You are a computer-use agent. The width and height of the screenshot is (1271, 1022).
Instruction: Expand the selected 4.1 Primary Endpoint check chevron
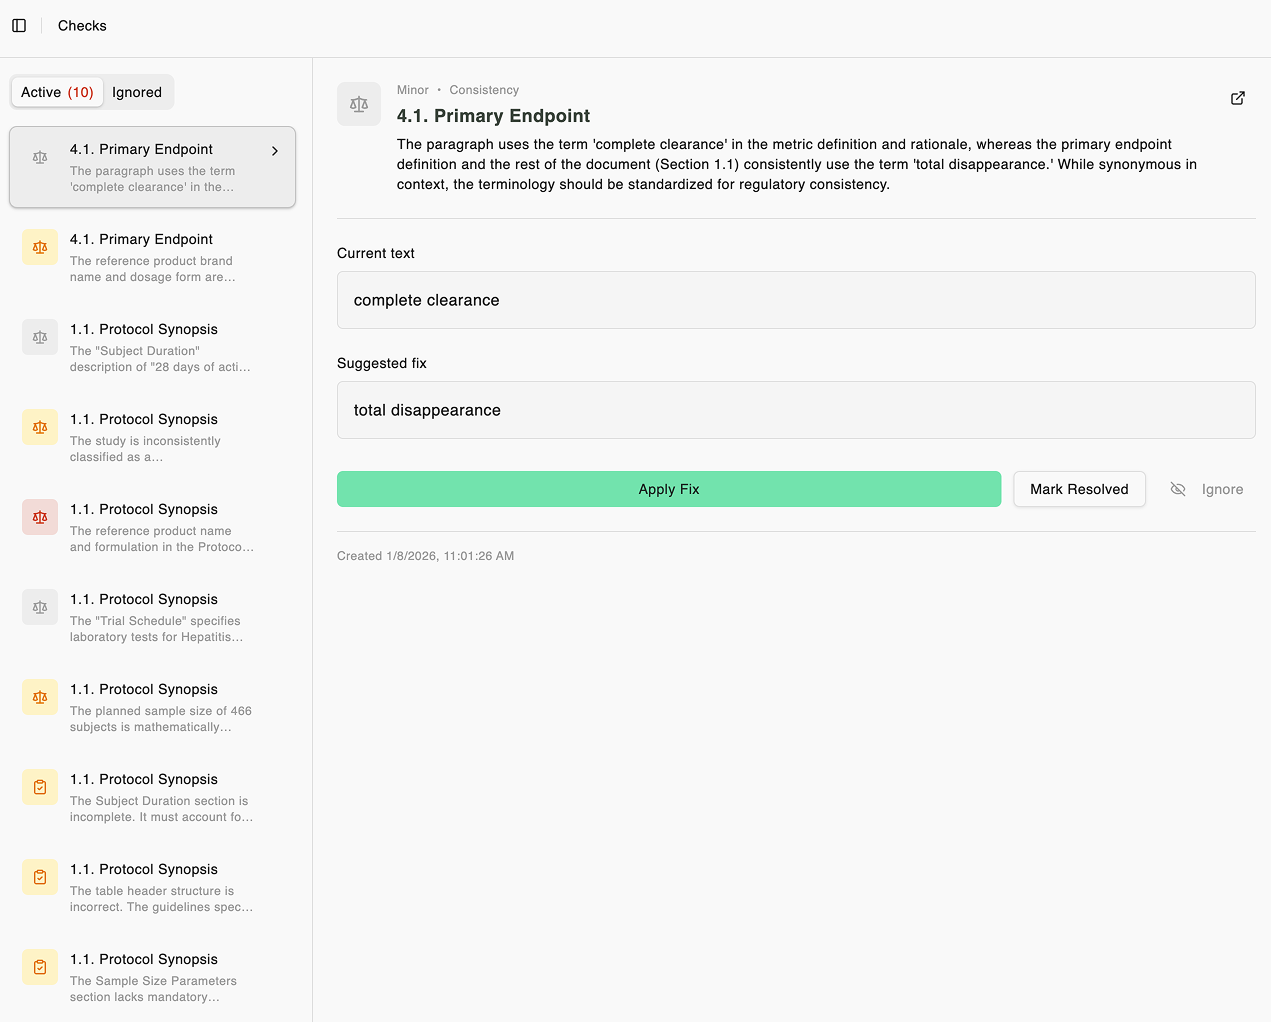click(275, 150)
